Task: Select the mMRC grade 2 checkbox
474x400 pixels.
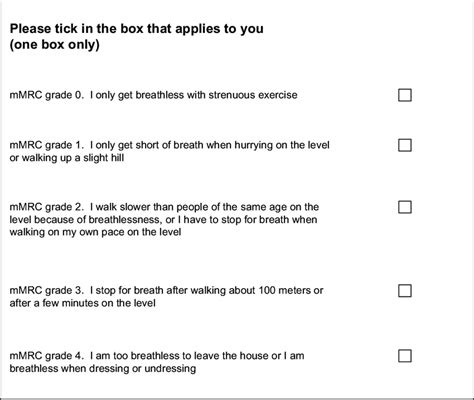Action: (x=405, y=207)
